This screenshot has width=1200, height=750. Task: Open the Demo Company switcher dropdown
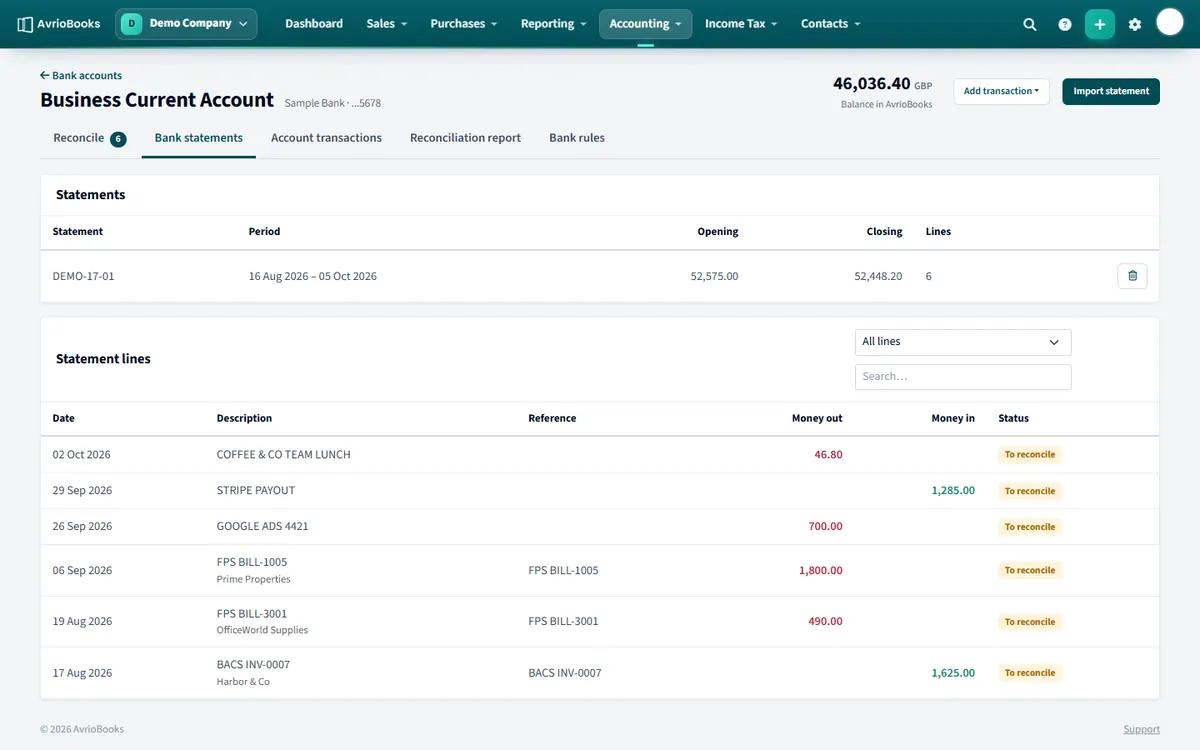(x=186, y=24)
